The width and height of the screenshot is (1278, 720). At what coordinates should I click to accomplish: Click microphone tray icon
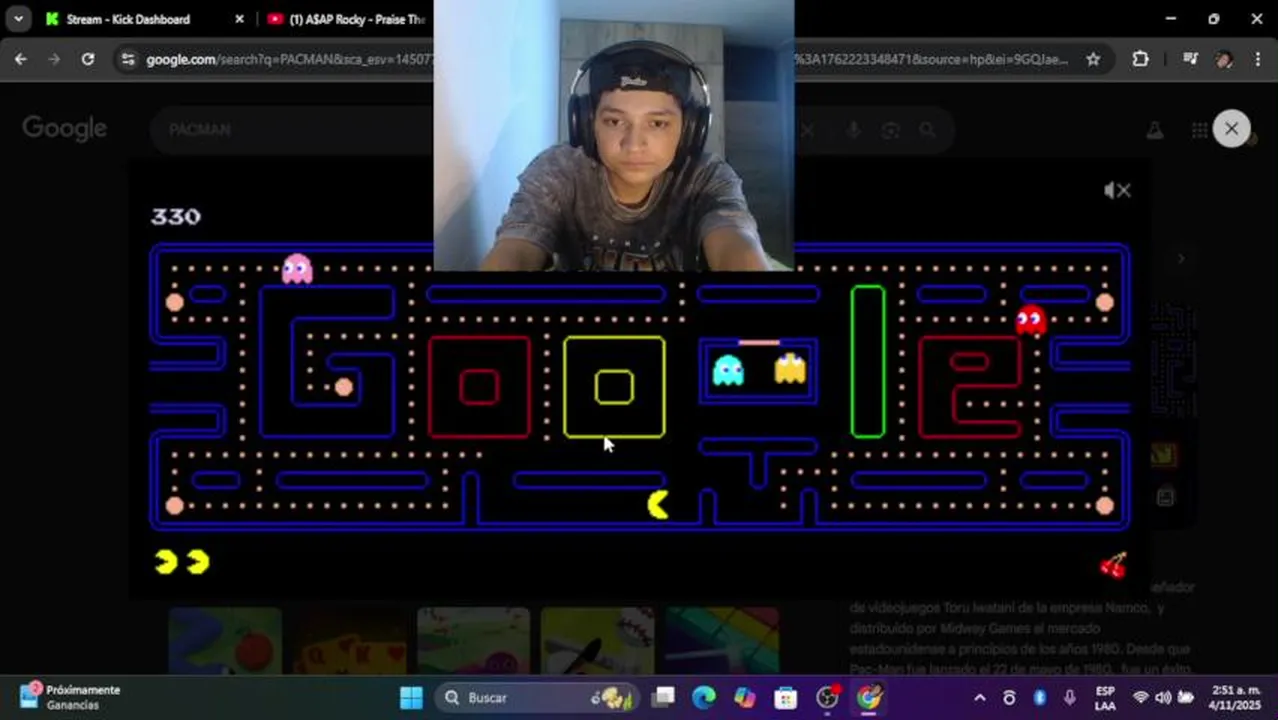[1070, 698]
